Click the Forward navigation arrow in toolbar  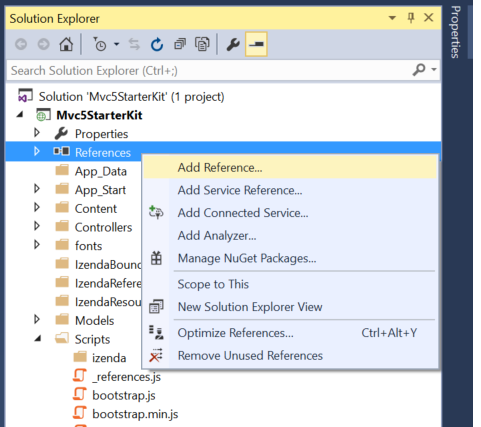pos(43,44)
